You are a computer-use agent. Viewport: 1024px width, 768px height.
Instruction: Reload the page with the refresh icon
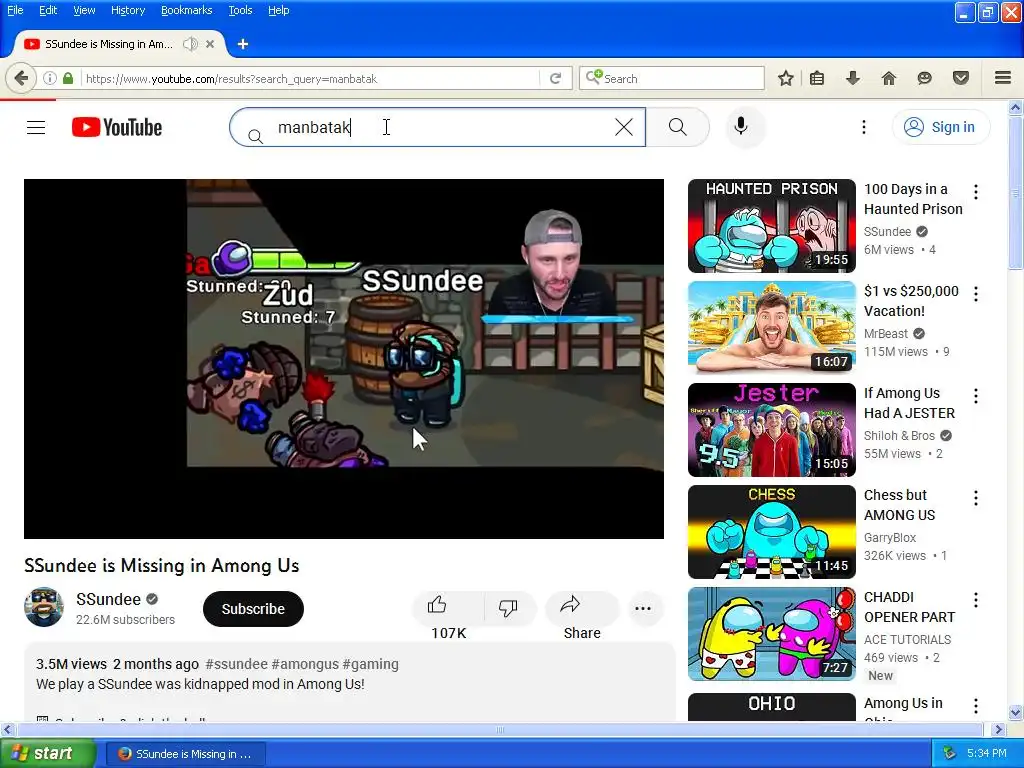tap(556, 78)
